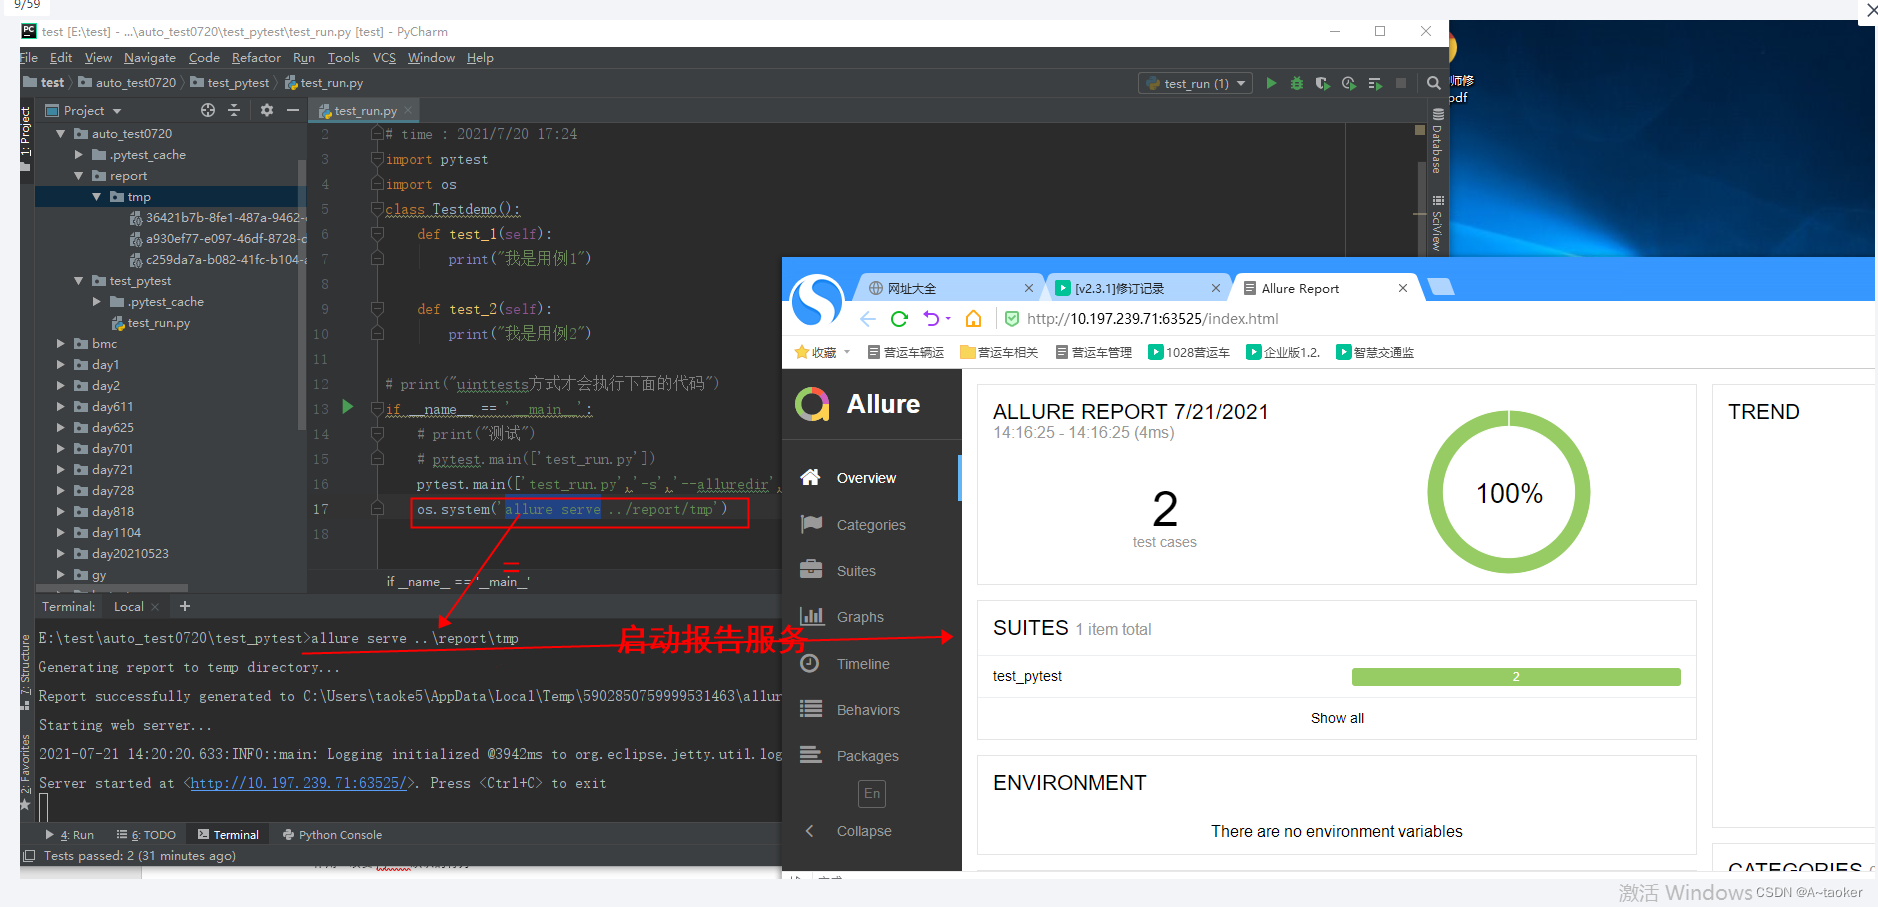
Task: Open browser bookmarks 收藏 dropdown arrow
Action: (847, 352)
